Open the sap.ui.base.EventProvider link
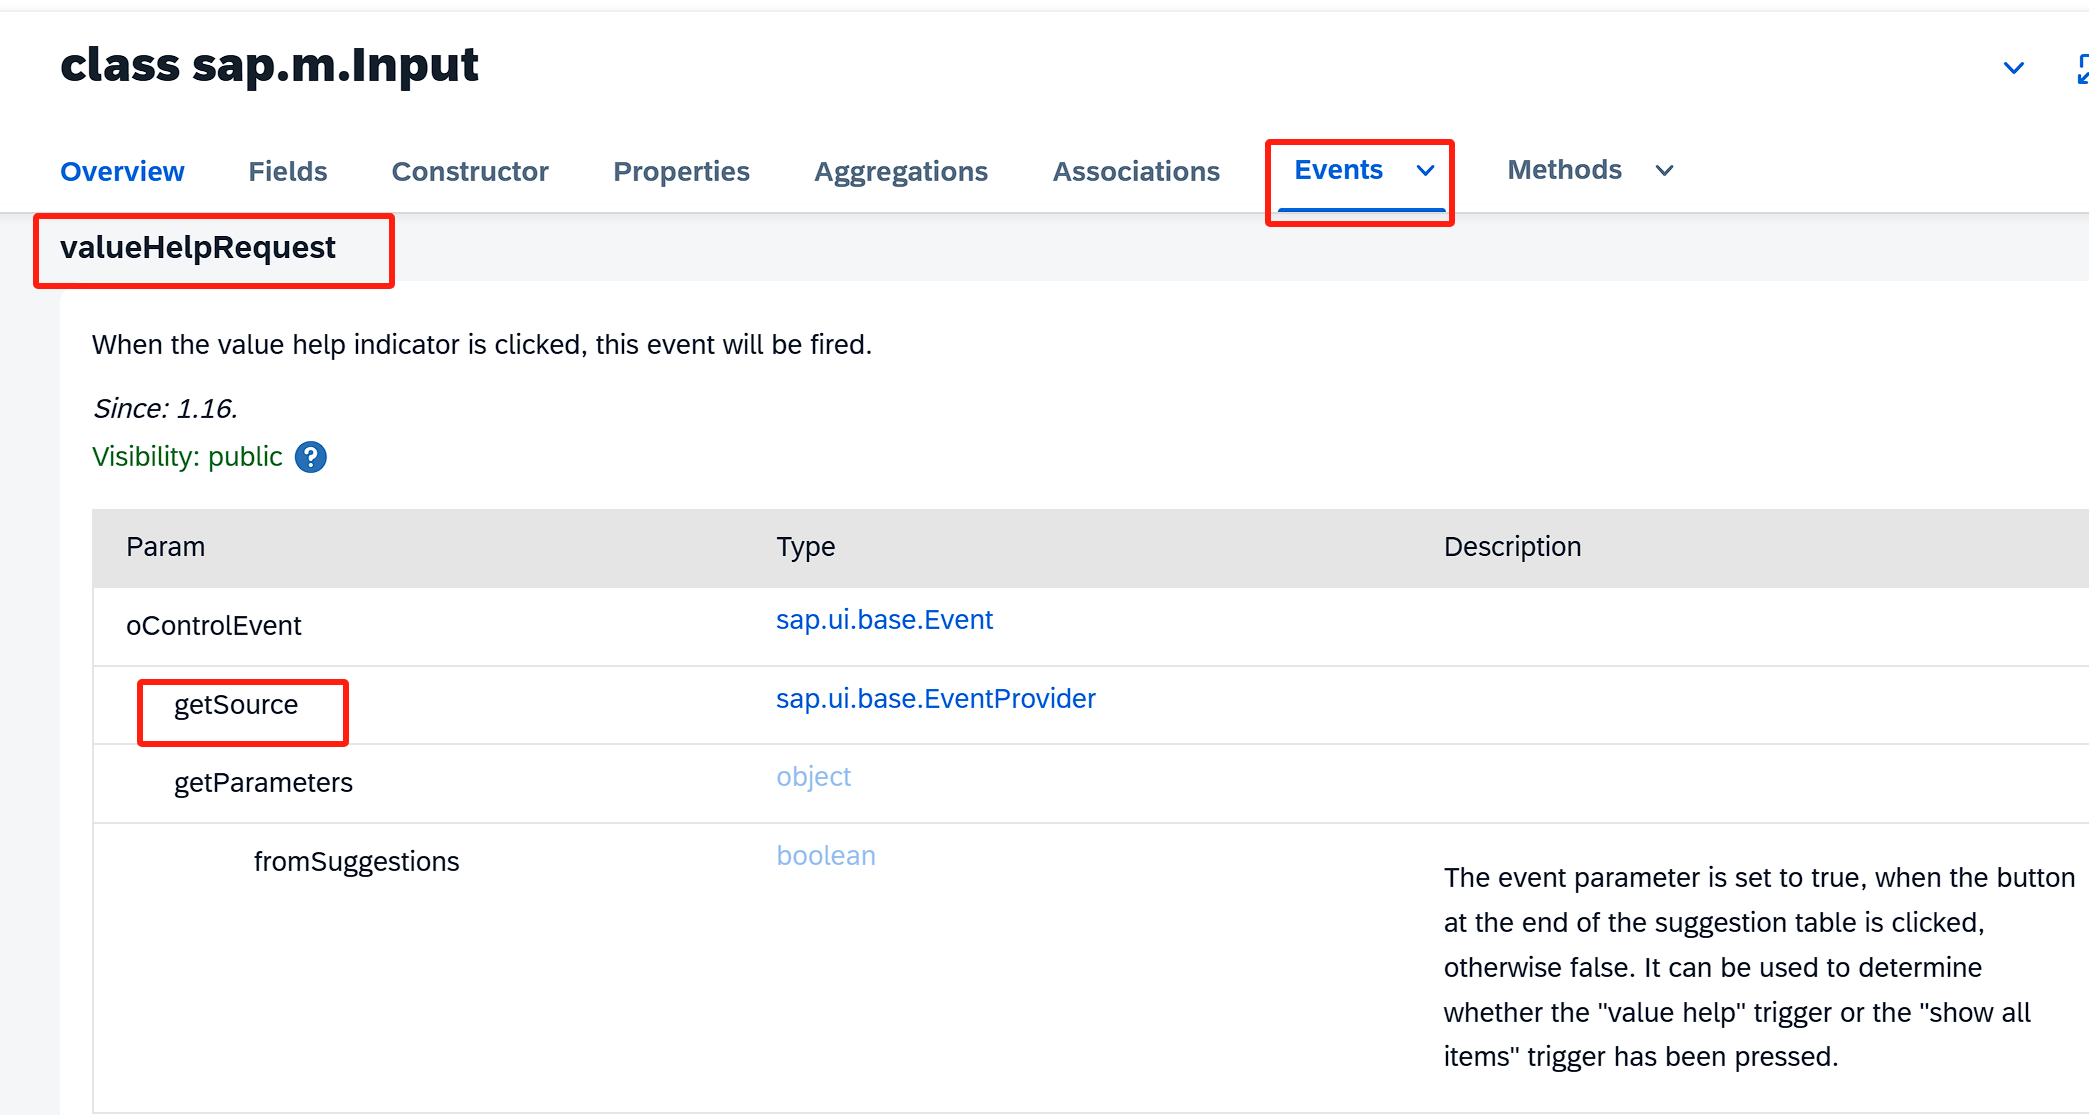 [935, 699]
